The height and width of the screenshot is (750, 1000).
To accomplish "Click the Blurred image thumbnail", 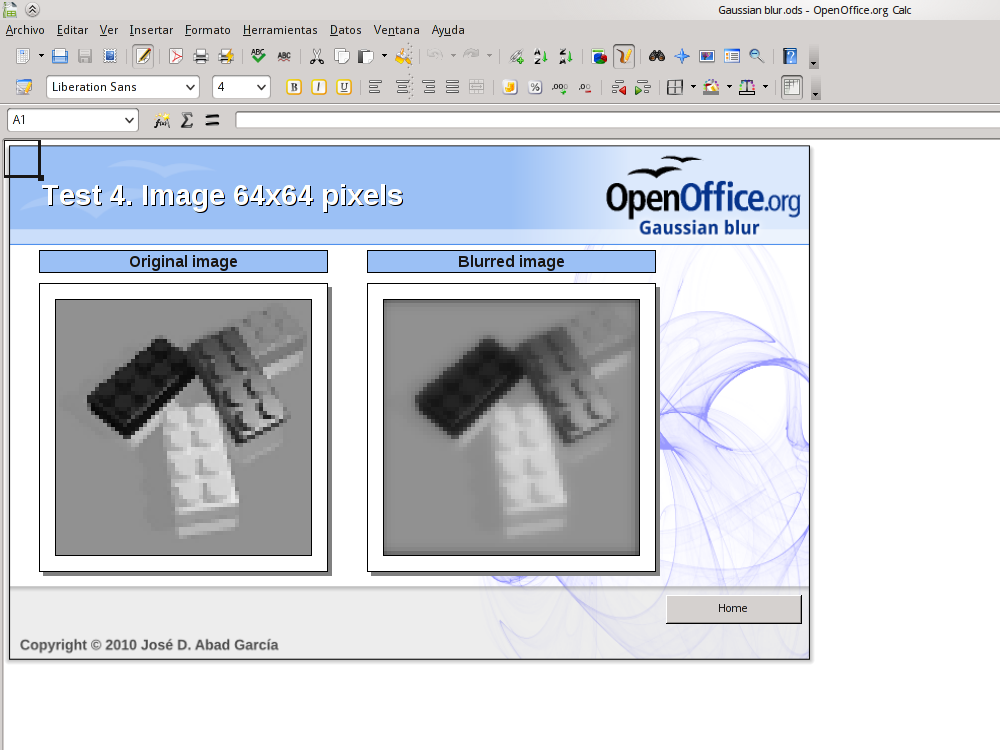I will tap(511, 427).
